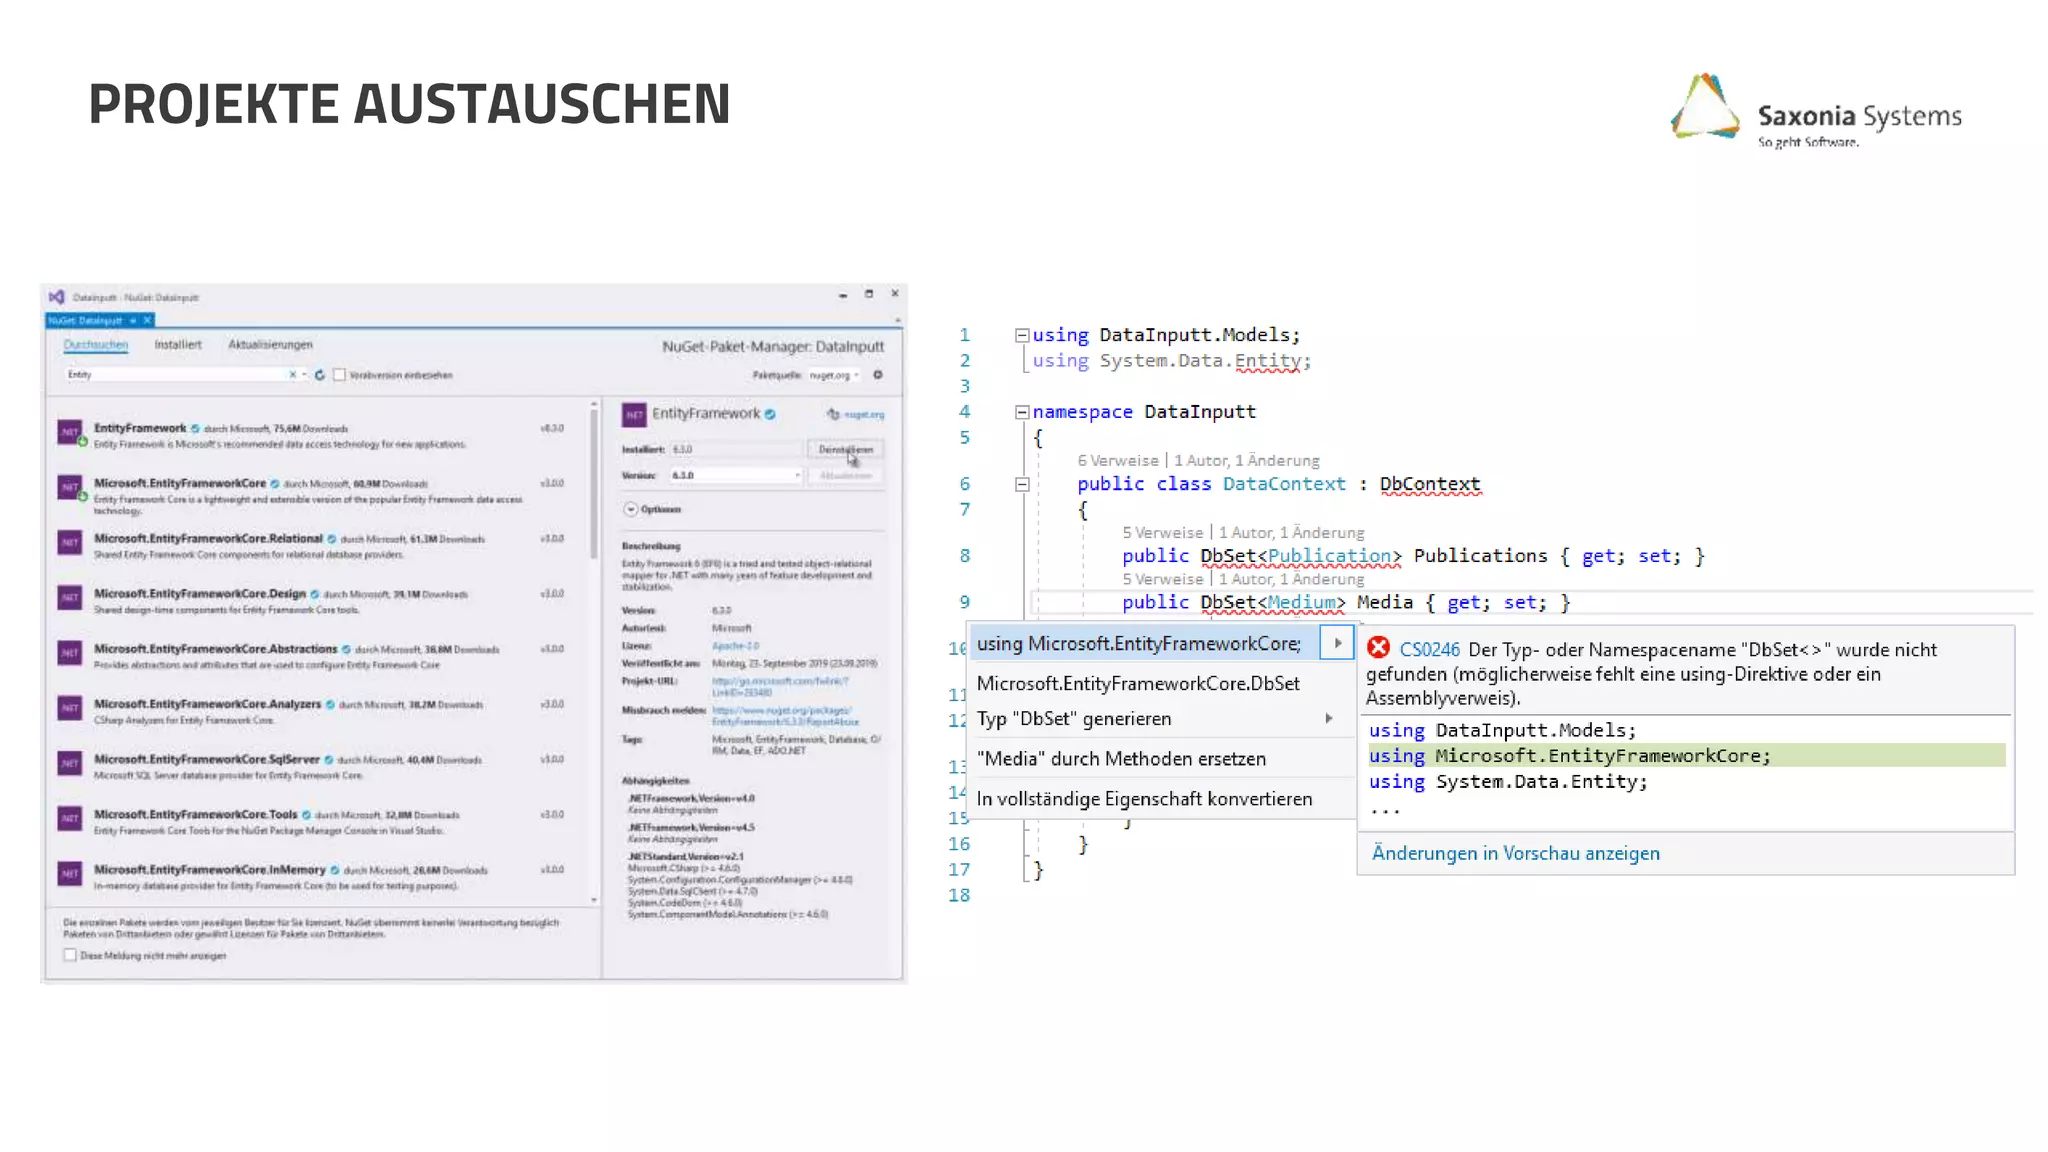Switch to the Aktualisierungen tab
This screenshot has height=1152, width=2048.
click(270, 345)
